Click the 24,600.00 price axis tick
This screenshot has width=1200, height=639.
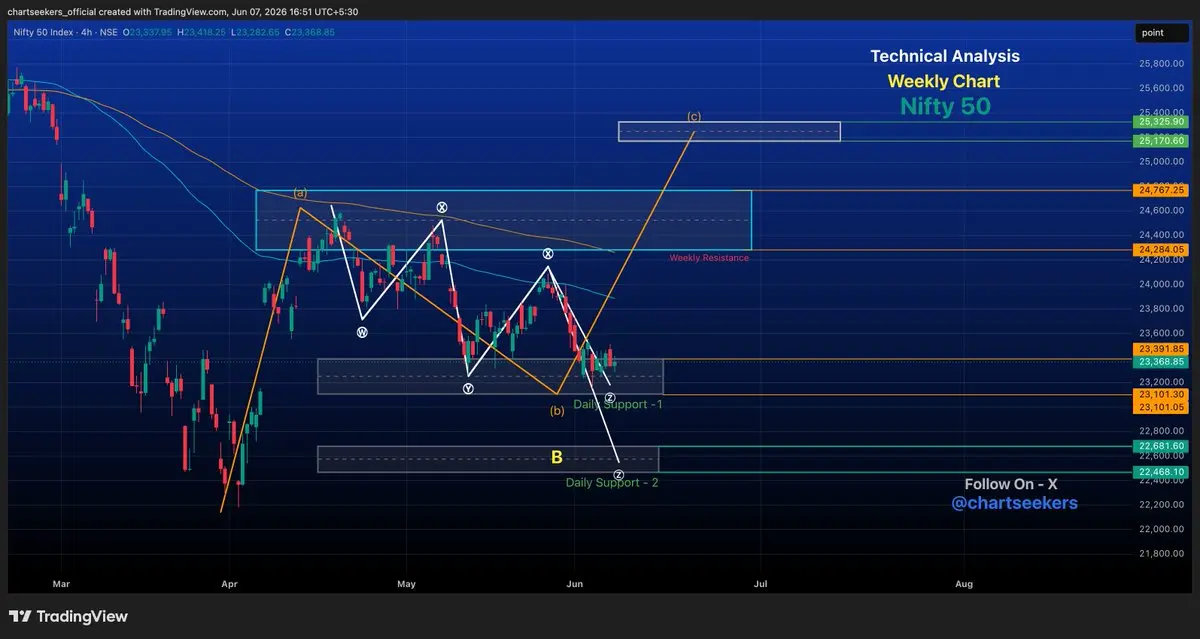tap(1162, 210)
